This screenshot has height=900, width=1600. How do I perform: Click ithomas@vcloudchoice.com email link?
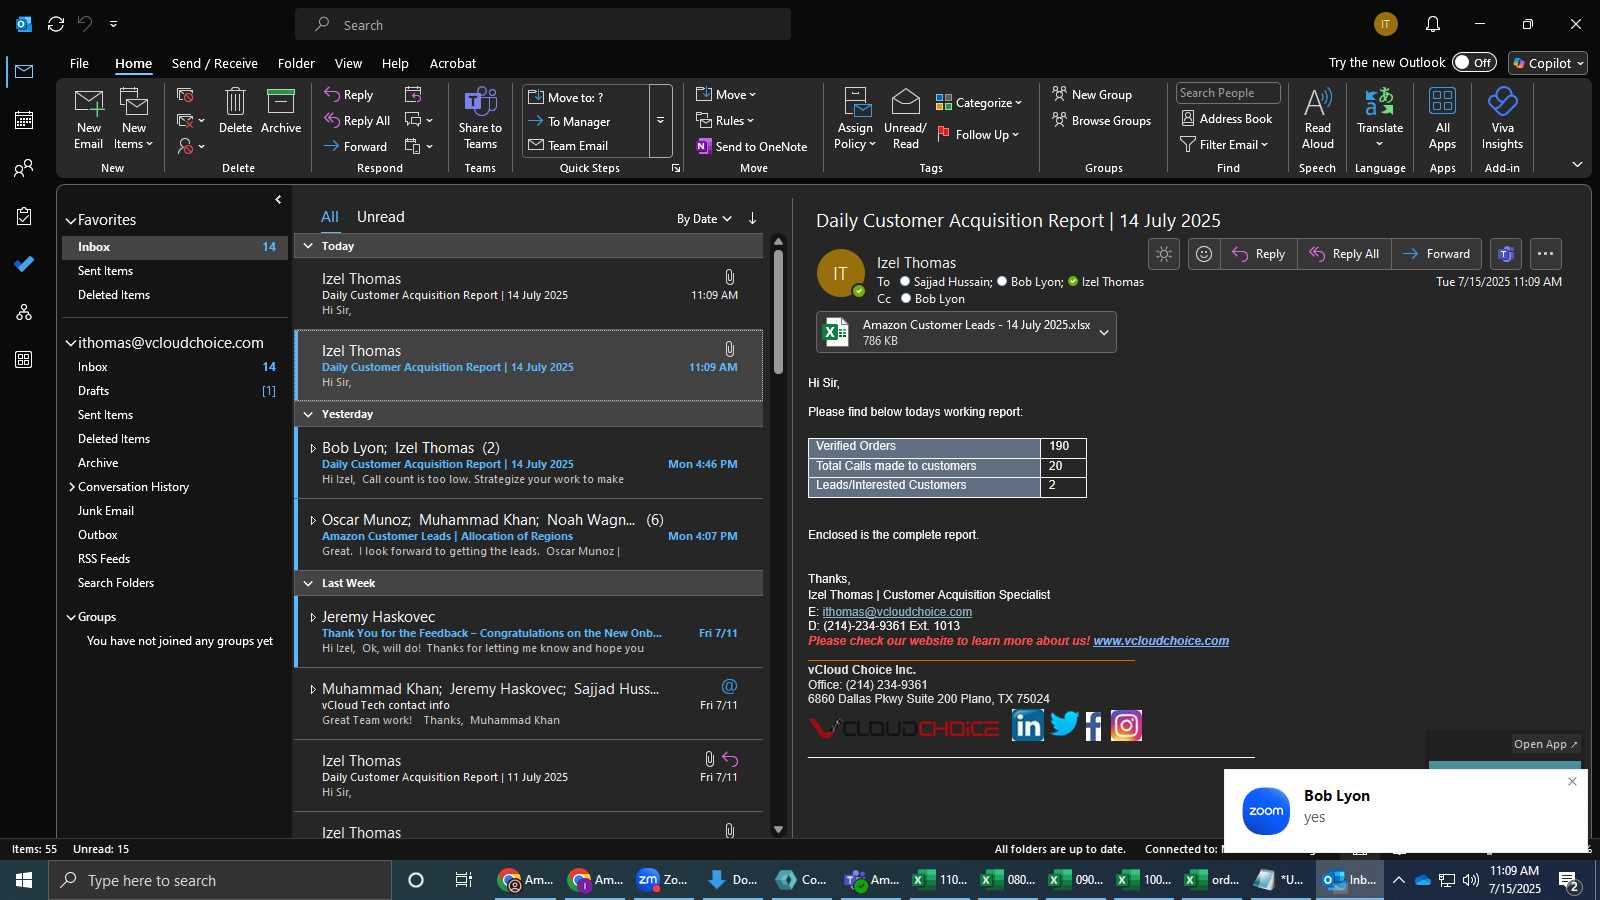coord(897,612)
